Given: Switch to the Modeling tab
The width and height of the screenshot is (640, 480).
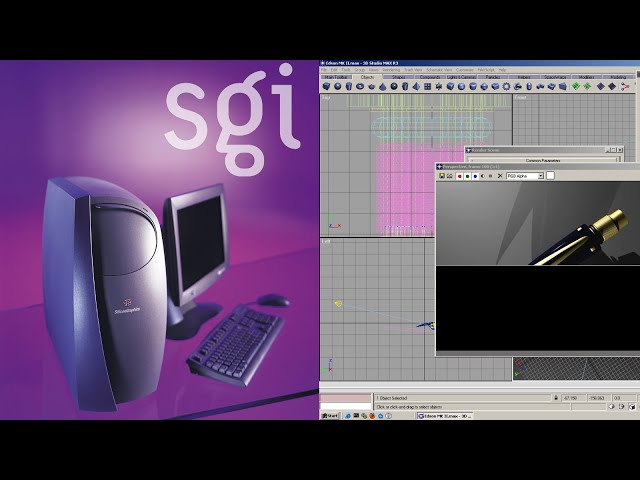Looking at the screenshot, I should 618,77.
